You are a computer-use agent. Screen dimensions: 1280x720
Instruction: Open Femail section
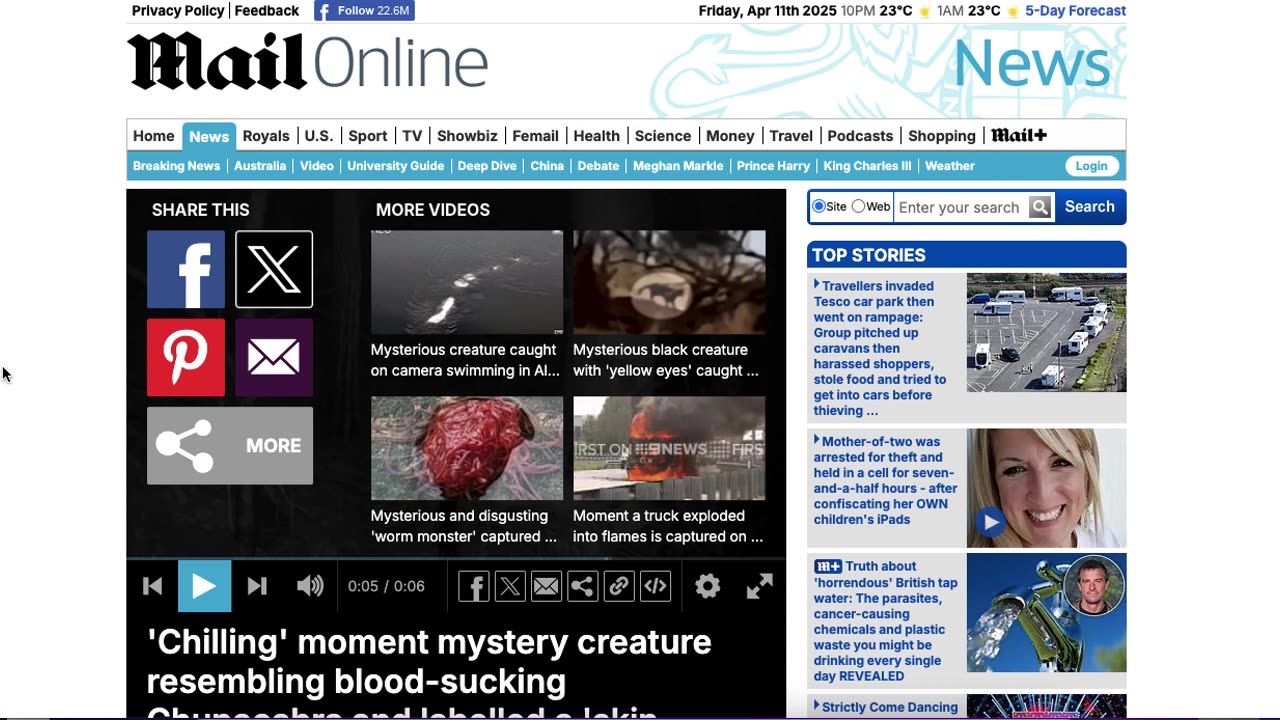[x=536, y=136]
